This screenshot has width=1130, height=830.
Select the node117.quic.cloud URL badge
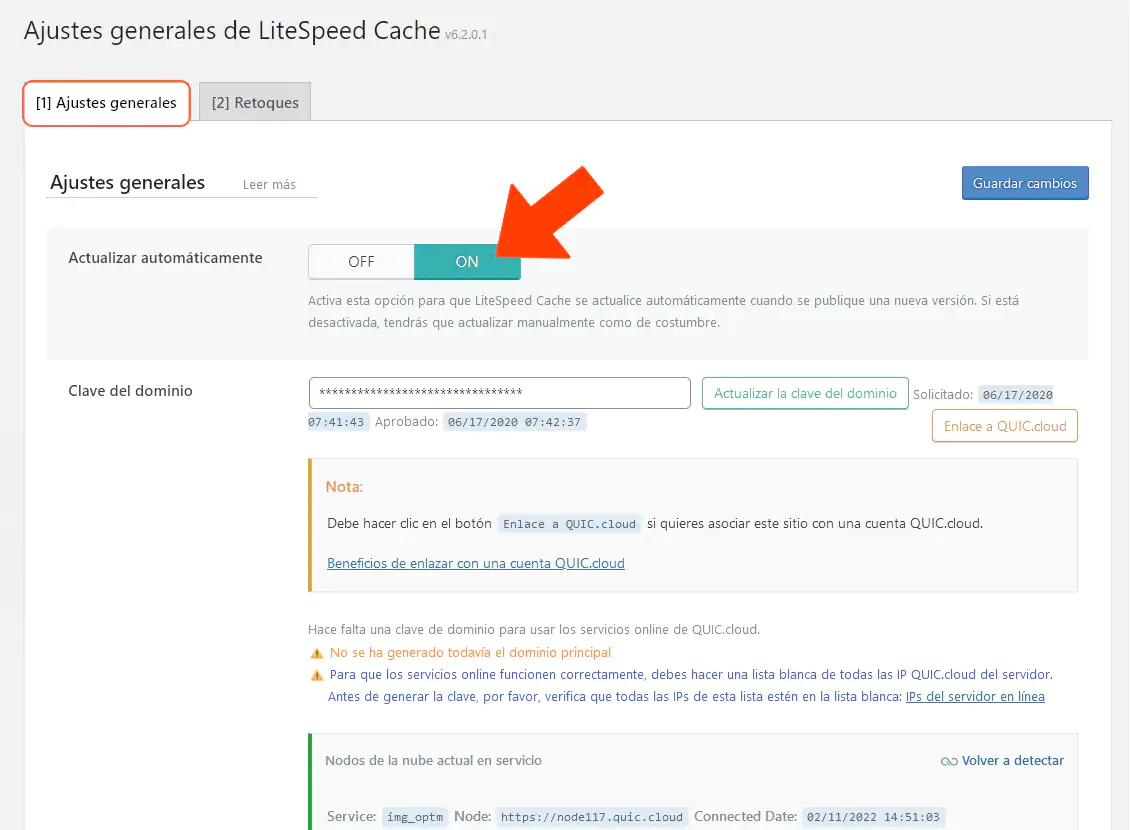click(591, 817)
